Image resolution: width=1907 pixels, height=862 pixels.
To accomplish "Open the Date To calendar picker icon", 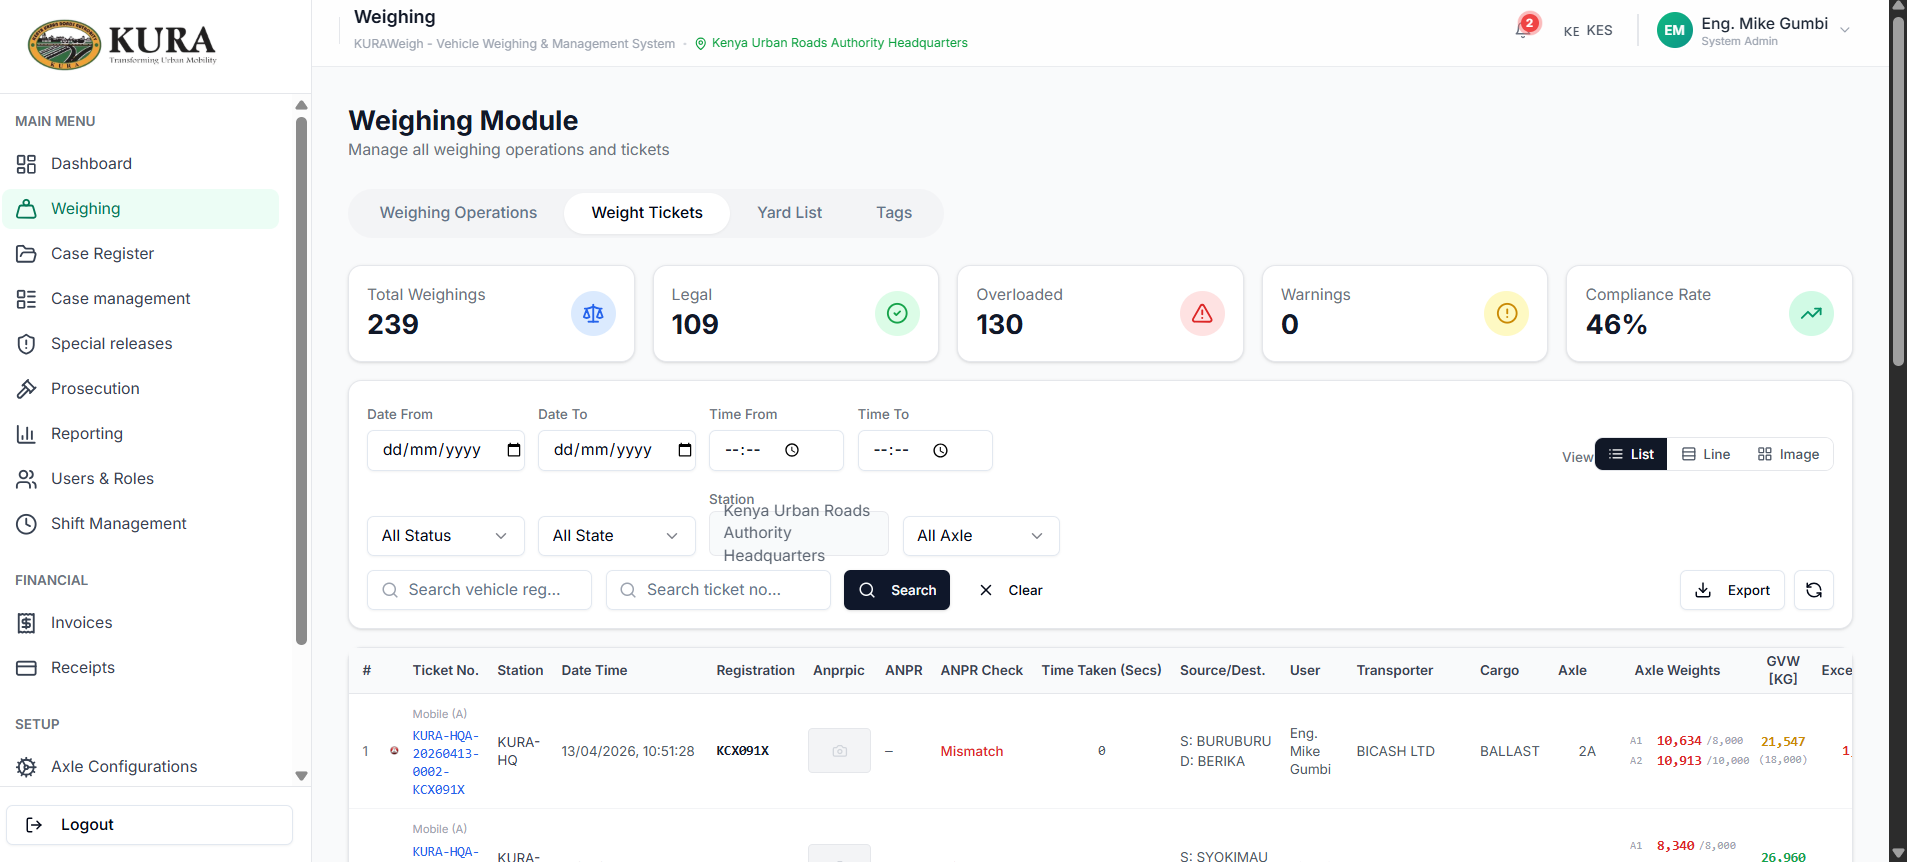I will click(x=685, y=450).
